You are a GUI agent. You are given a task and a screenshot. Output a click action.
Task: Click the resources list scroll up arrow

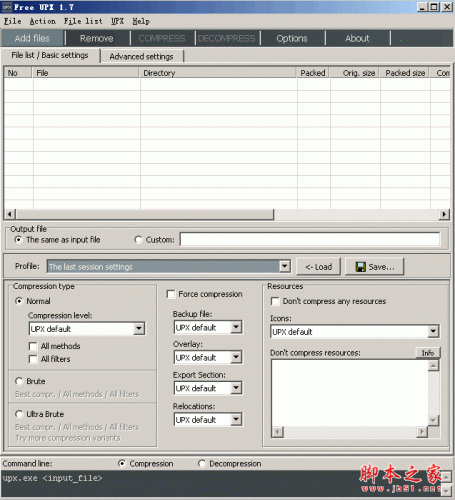pos(433,366)
